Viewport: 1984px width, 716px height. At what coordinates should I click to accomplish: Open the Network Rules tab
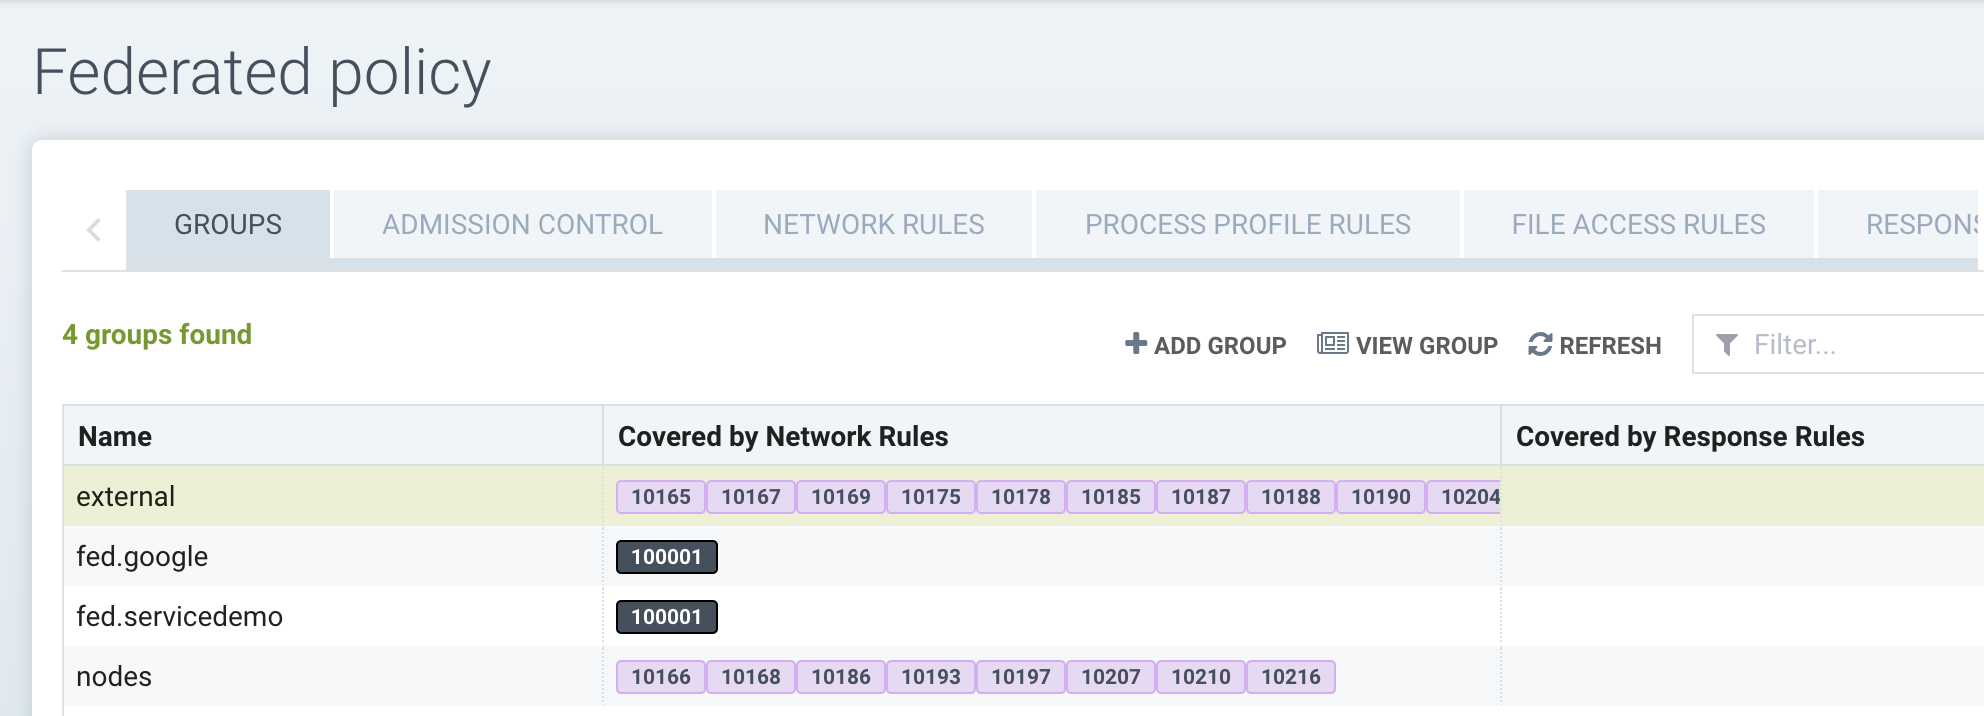(873, 224)
